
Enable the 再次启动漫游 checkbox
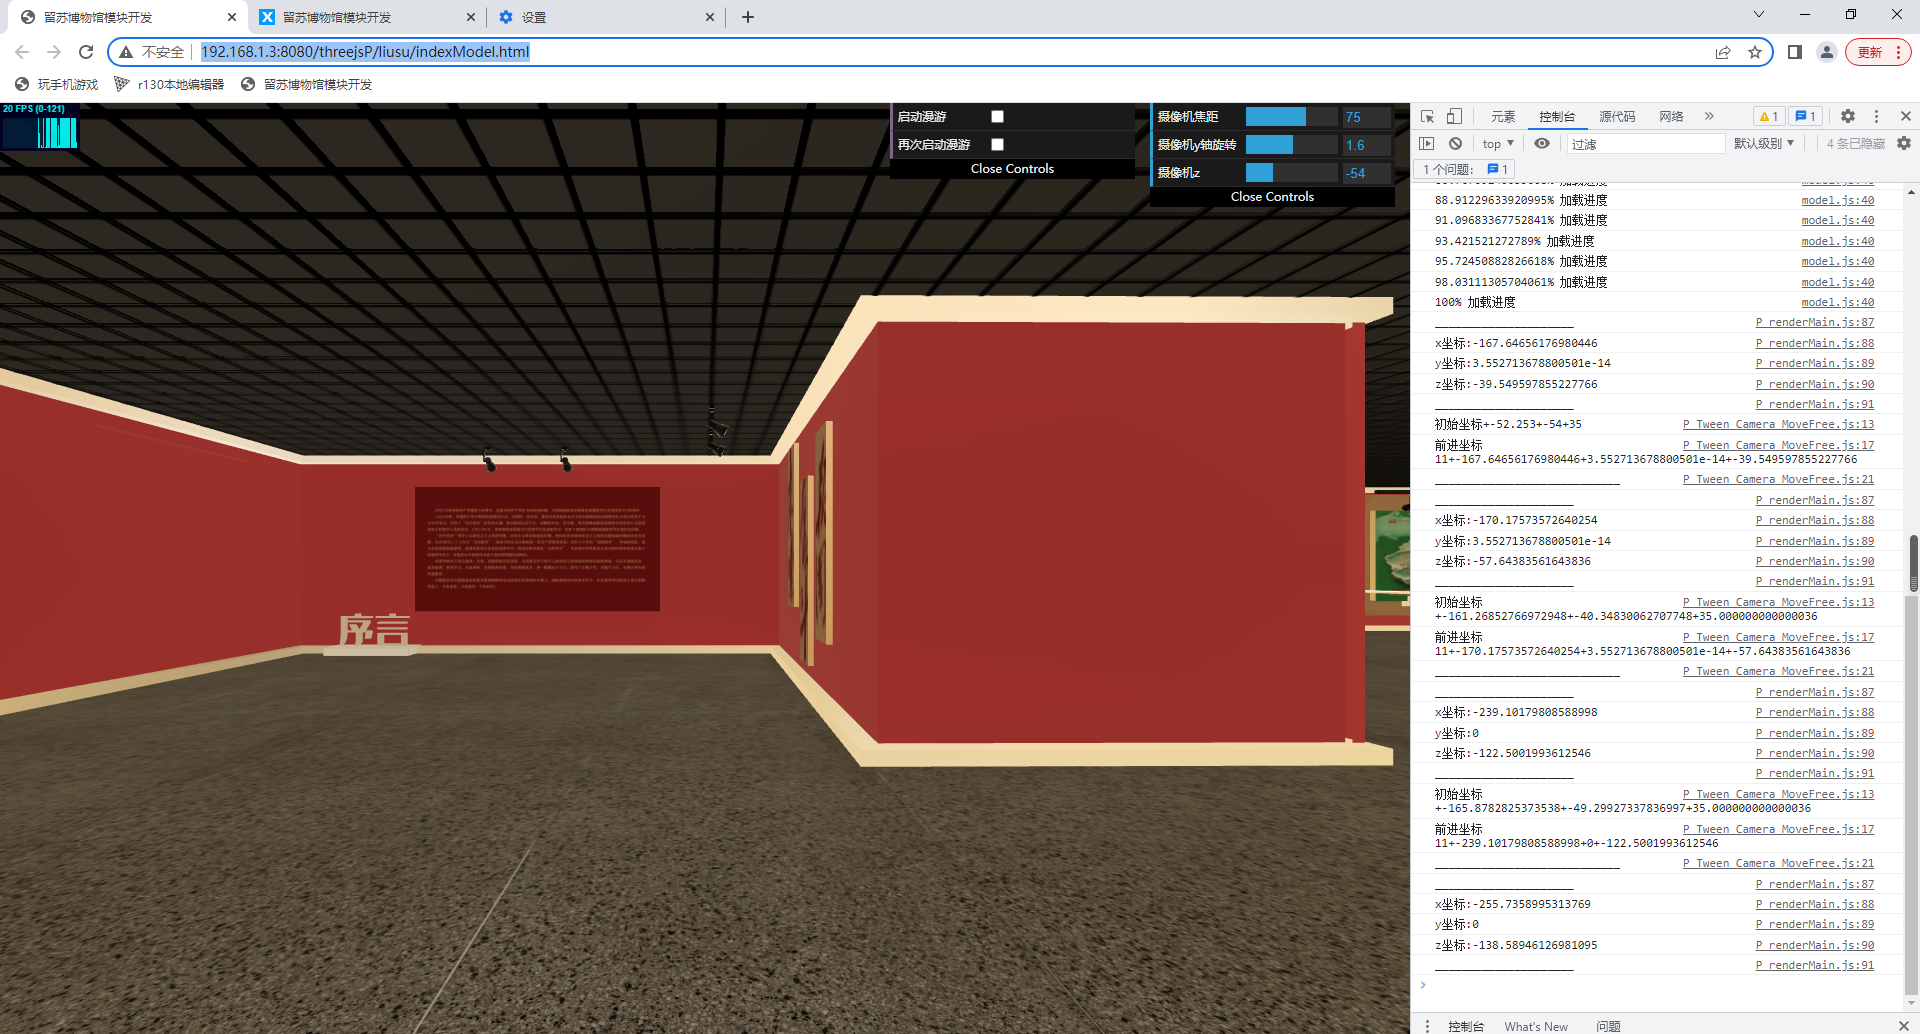pos(997,145)
